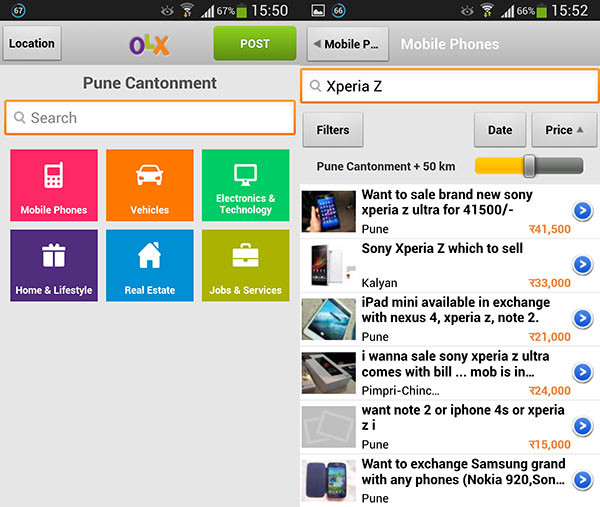
Task: Select the ₹41,500 price
Action: click(549, 229)
